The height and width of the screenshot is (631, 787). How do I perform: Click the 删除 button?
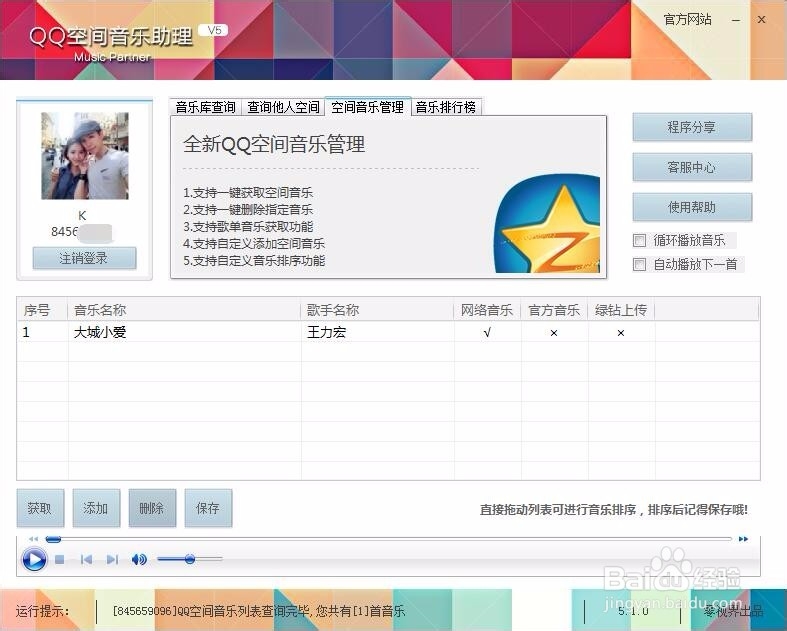pos(152,508)
